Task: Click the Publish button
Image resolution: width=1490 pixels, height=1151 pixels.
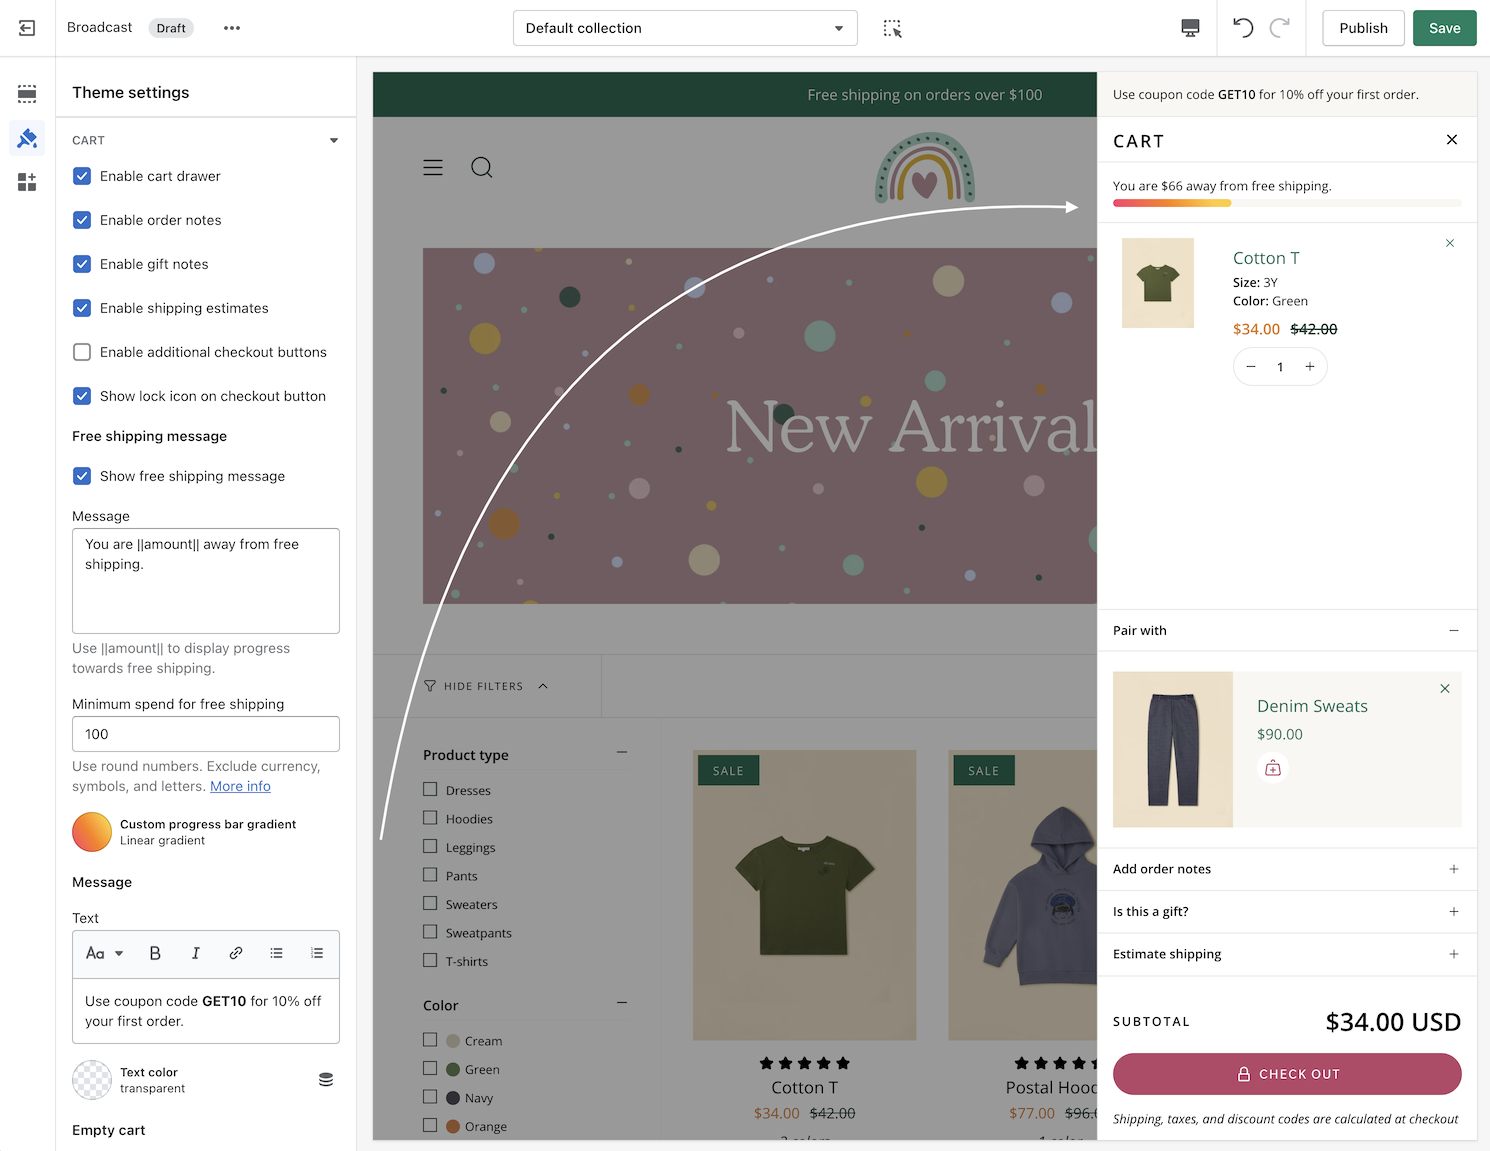Action: click(1363, 28)
